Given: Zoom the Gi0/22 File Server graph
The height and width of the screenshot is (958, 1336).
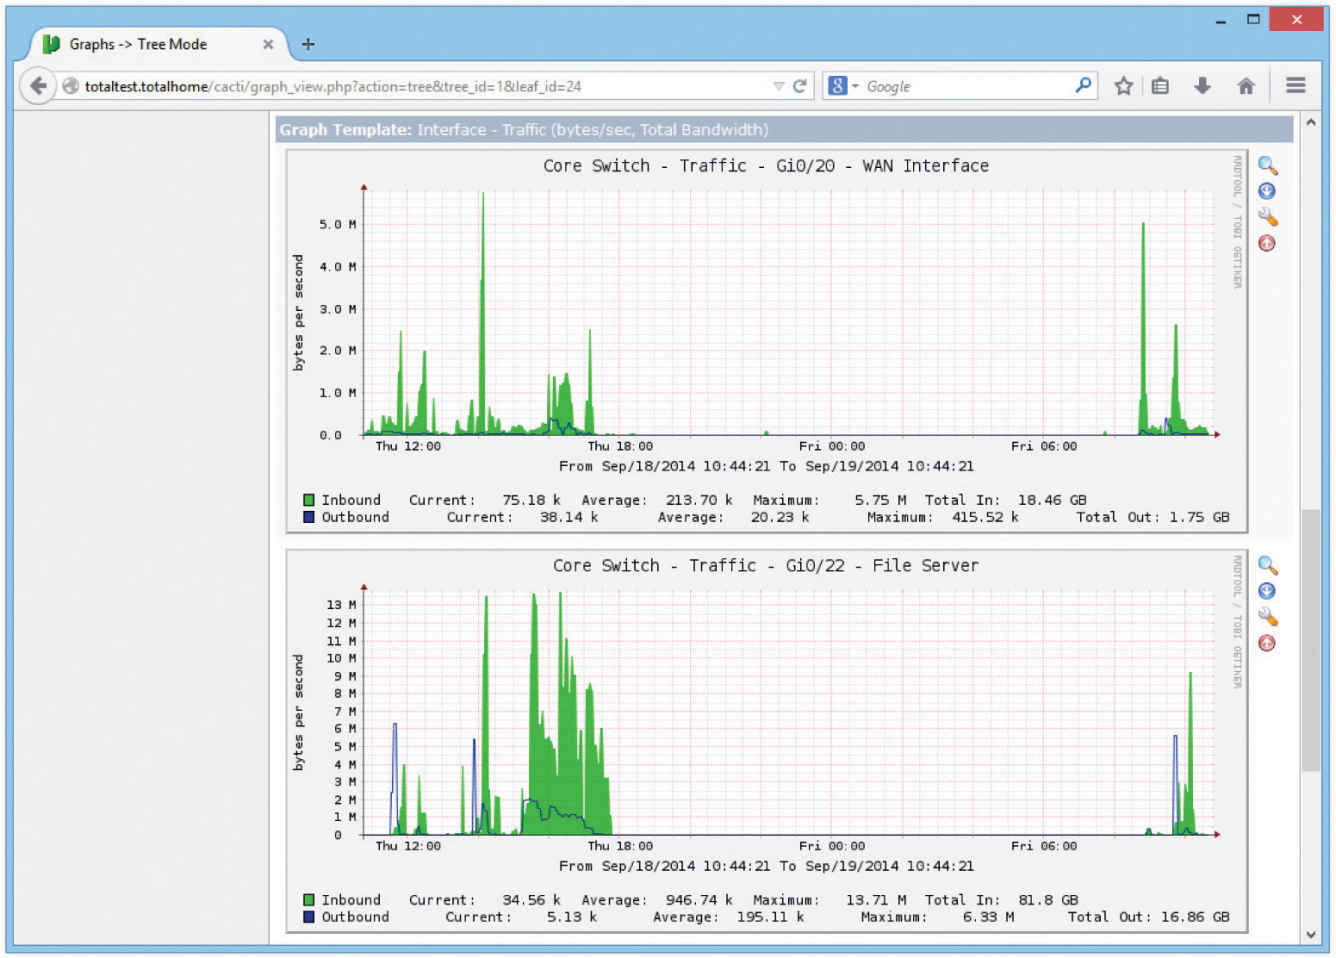Looking at the screenshot, I should (x=1267, y=565).
